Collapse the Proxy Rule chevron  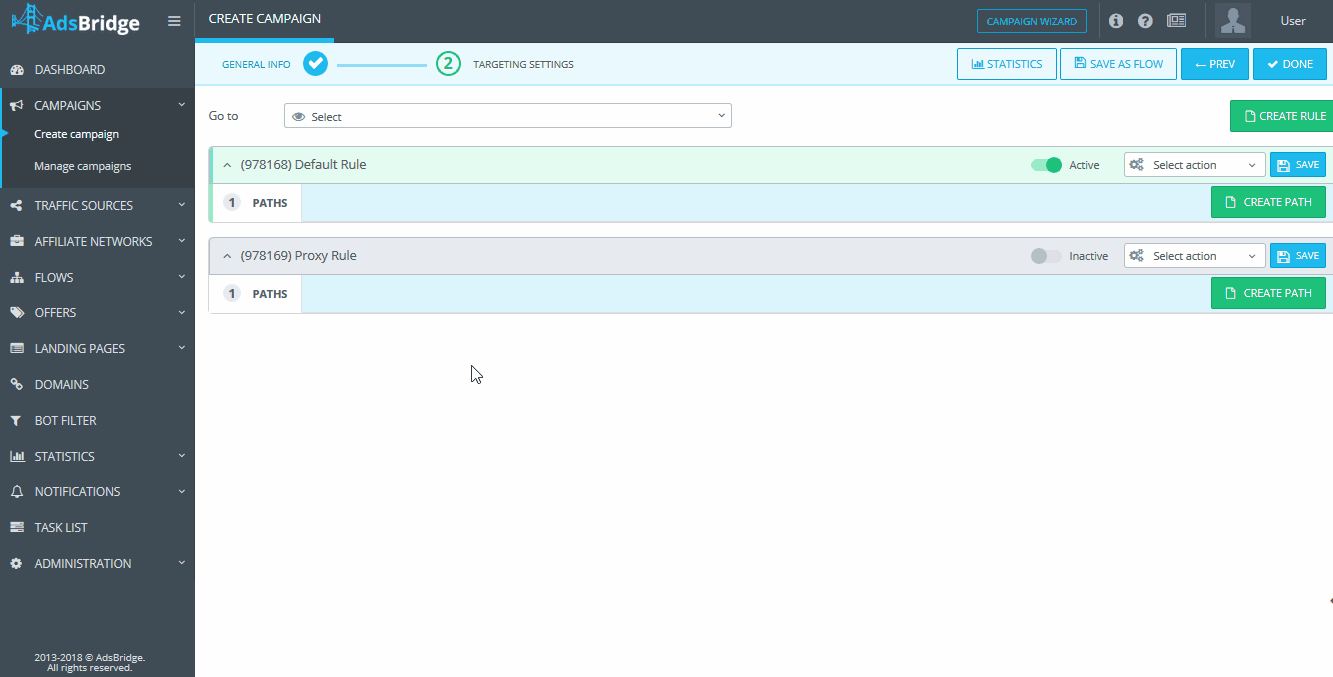tap(226, 256)
